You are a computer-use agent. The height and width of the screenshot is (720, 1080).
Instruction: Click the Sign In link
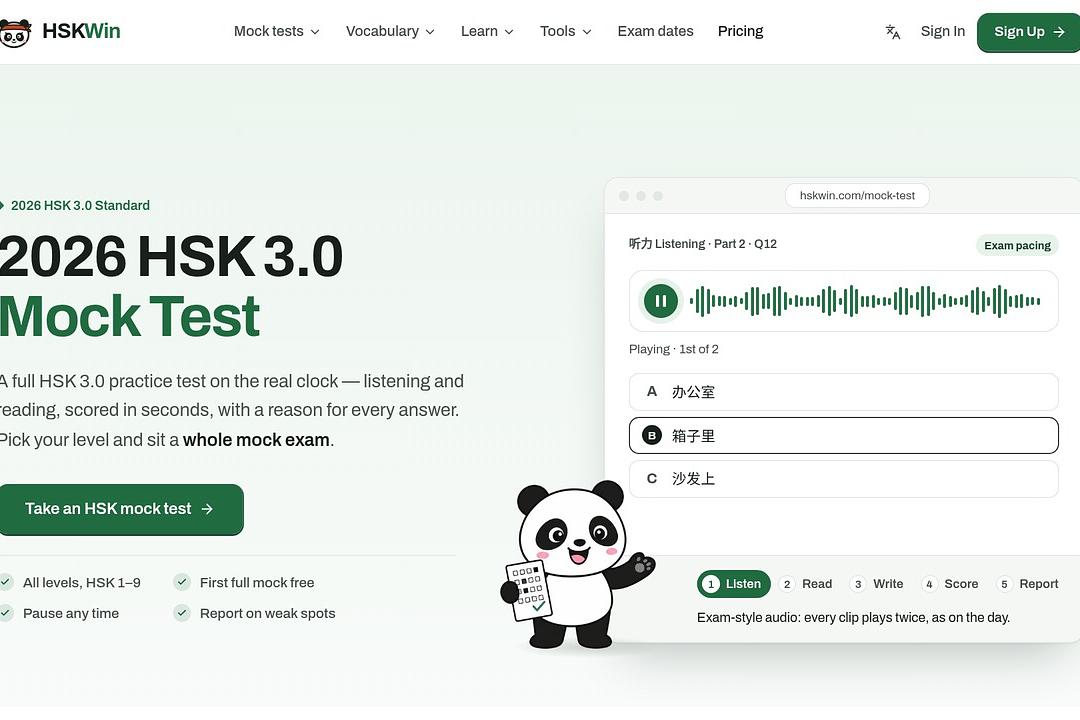click(x=943, y=32)
